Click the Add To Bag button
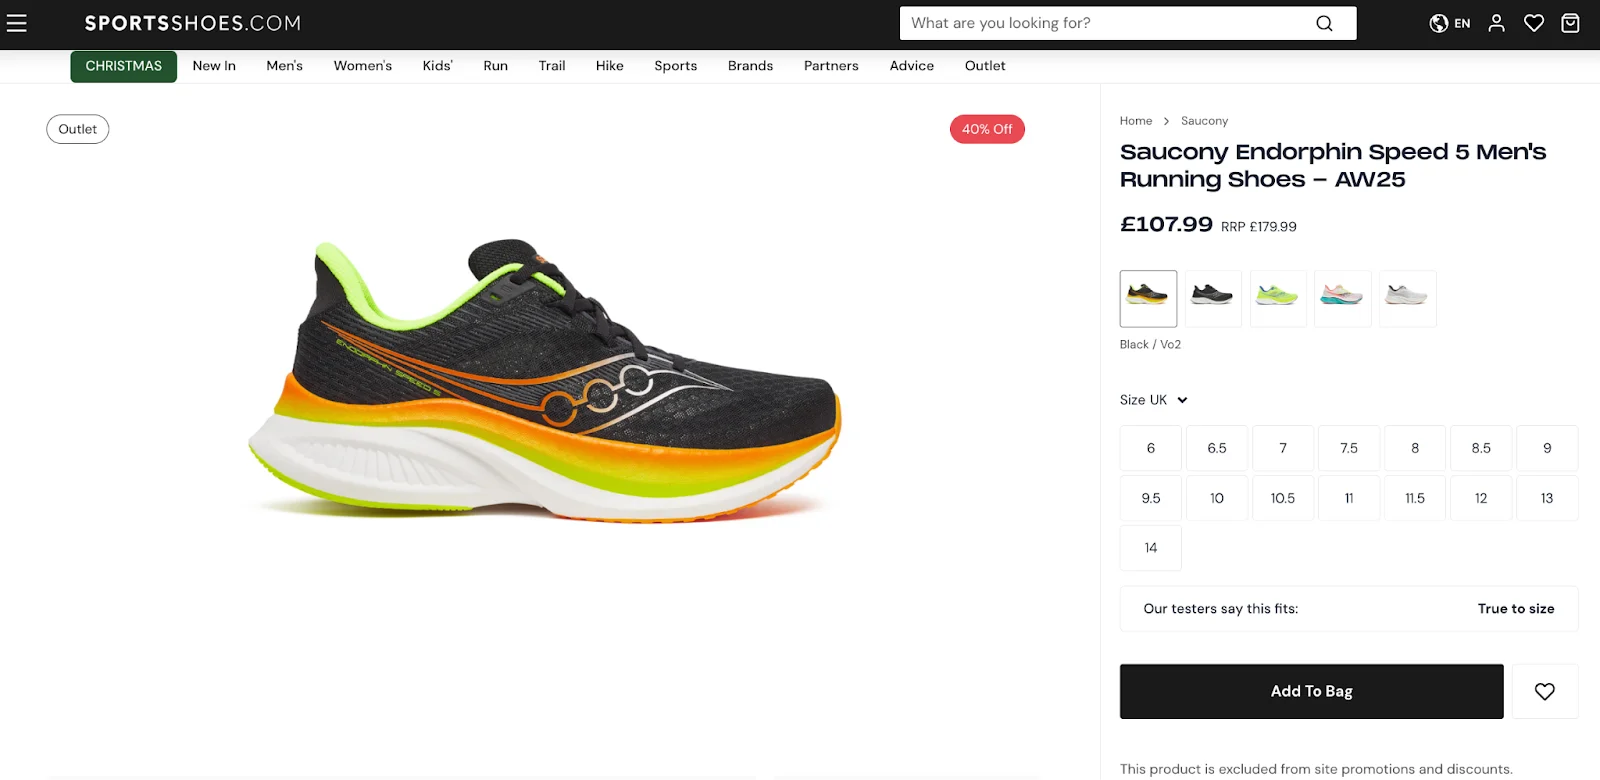This screenshot has height=780, width=1600. point(1312,691)
